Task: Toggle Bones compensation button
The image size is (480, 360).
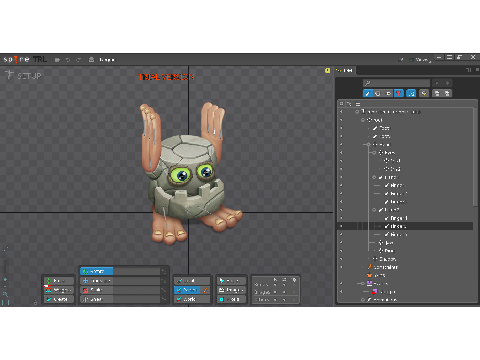Action: point(231,281)
